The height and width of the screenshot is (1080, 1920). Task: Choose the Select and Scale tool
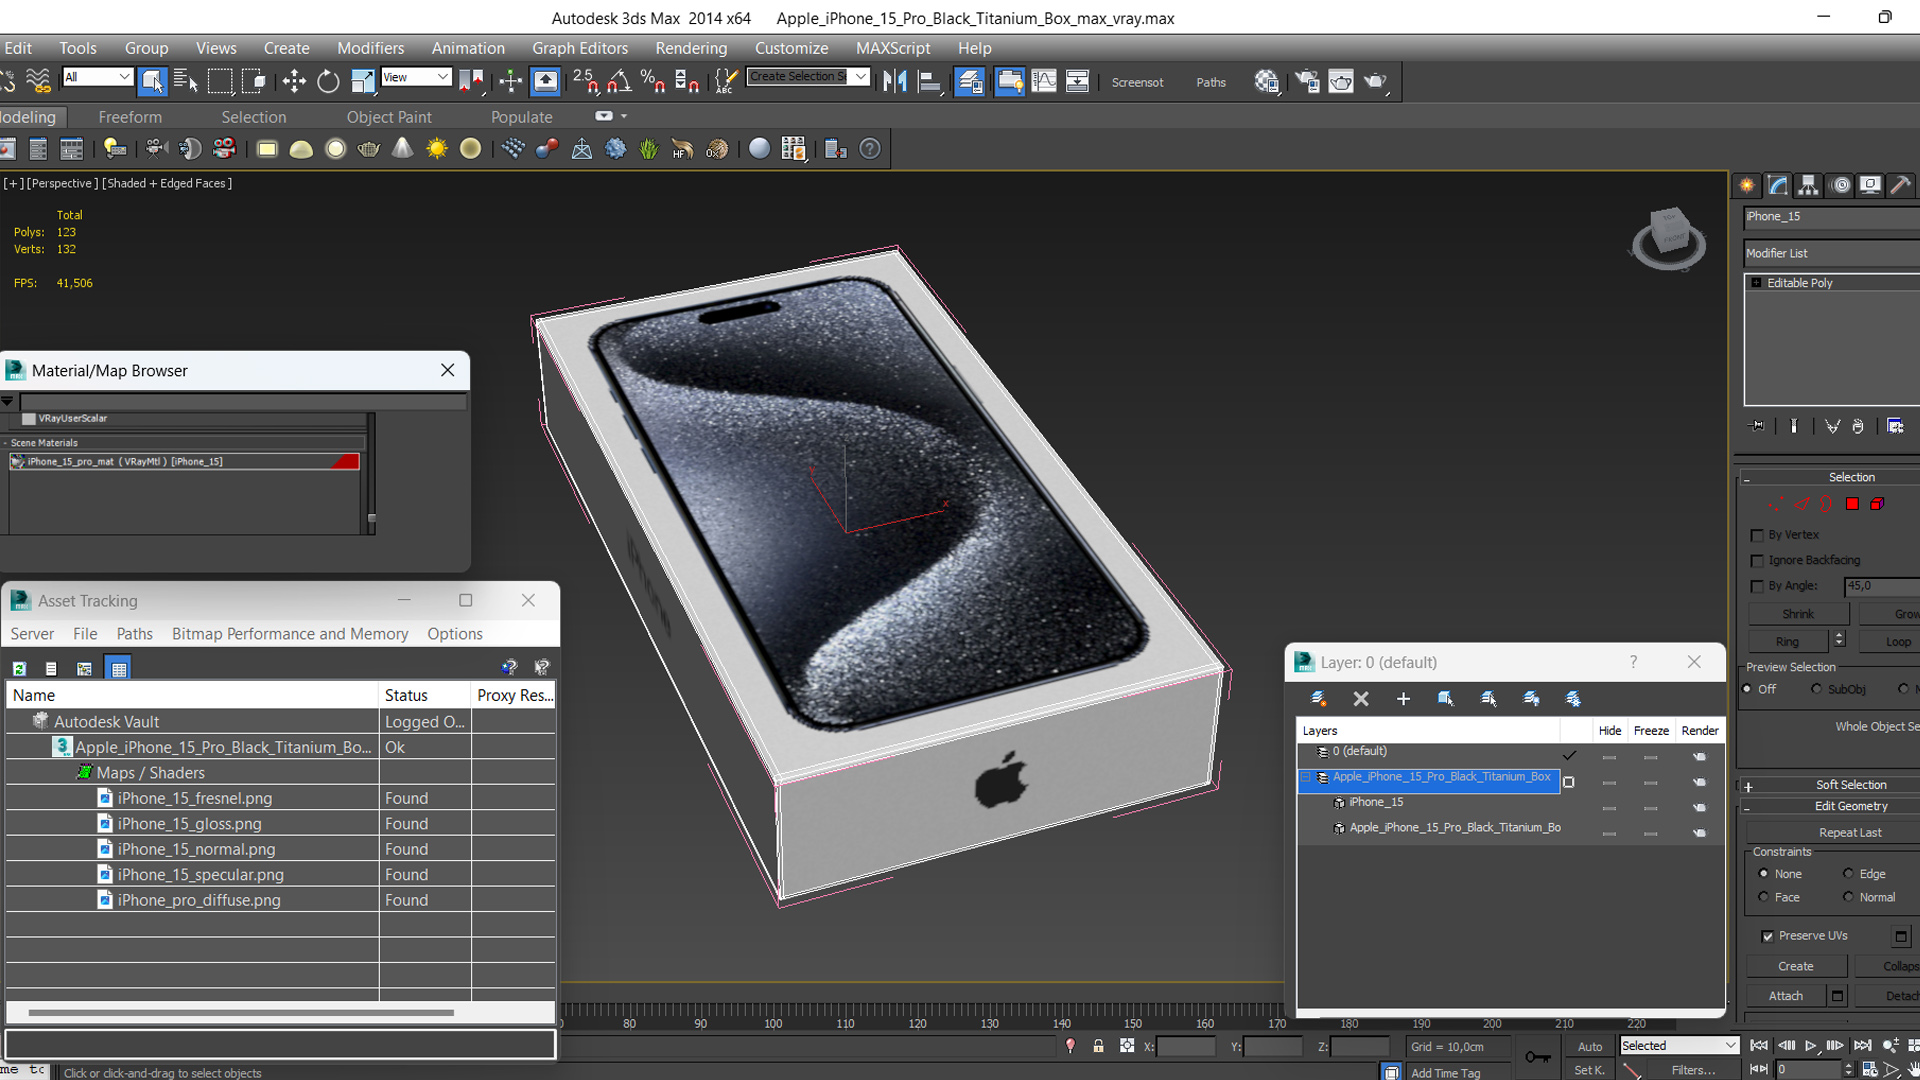(x=362, y=81)
